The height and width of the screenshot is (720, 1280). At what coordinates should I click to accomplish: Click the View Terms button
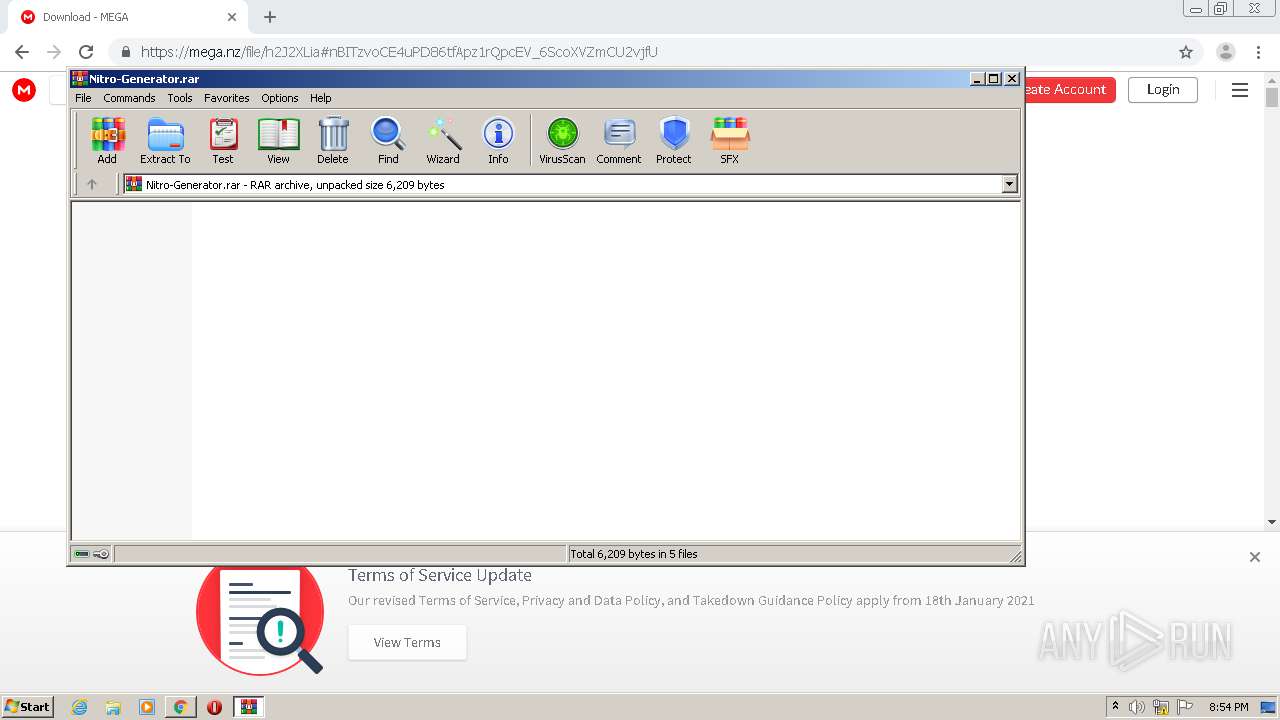coord(407,642)
